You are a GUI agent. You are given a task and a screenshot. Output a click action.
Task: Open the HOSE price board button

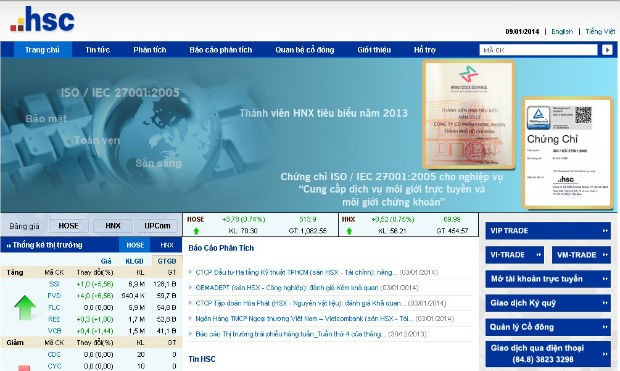point(68,226)
